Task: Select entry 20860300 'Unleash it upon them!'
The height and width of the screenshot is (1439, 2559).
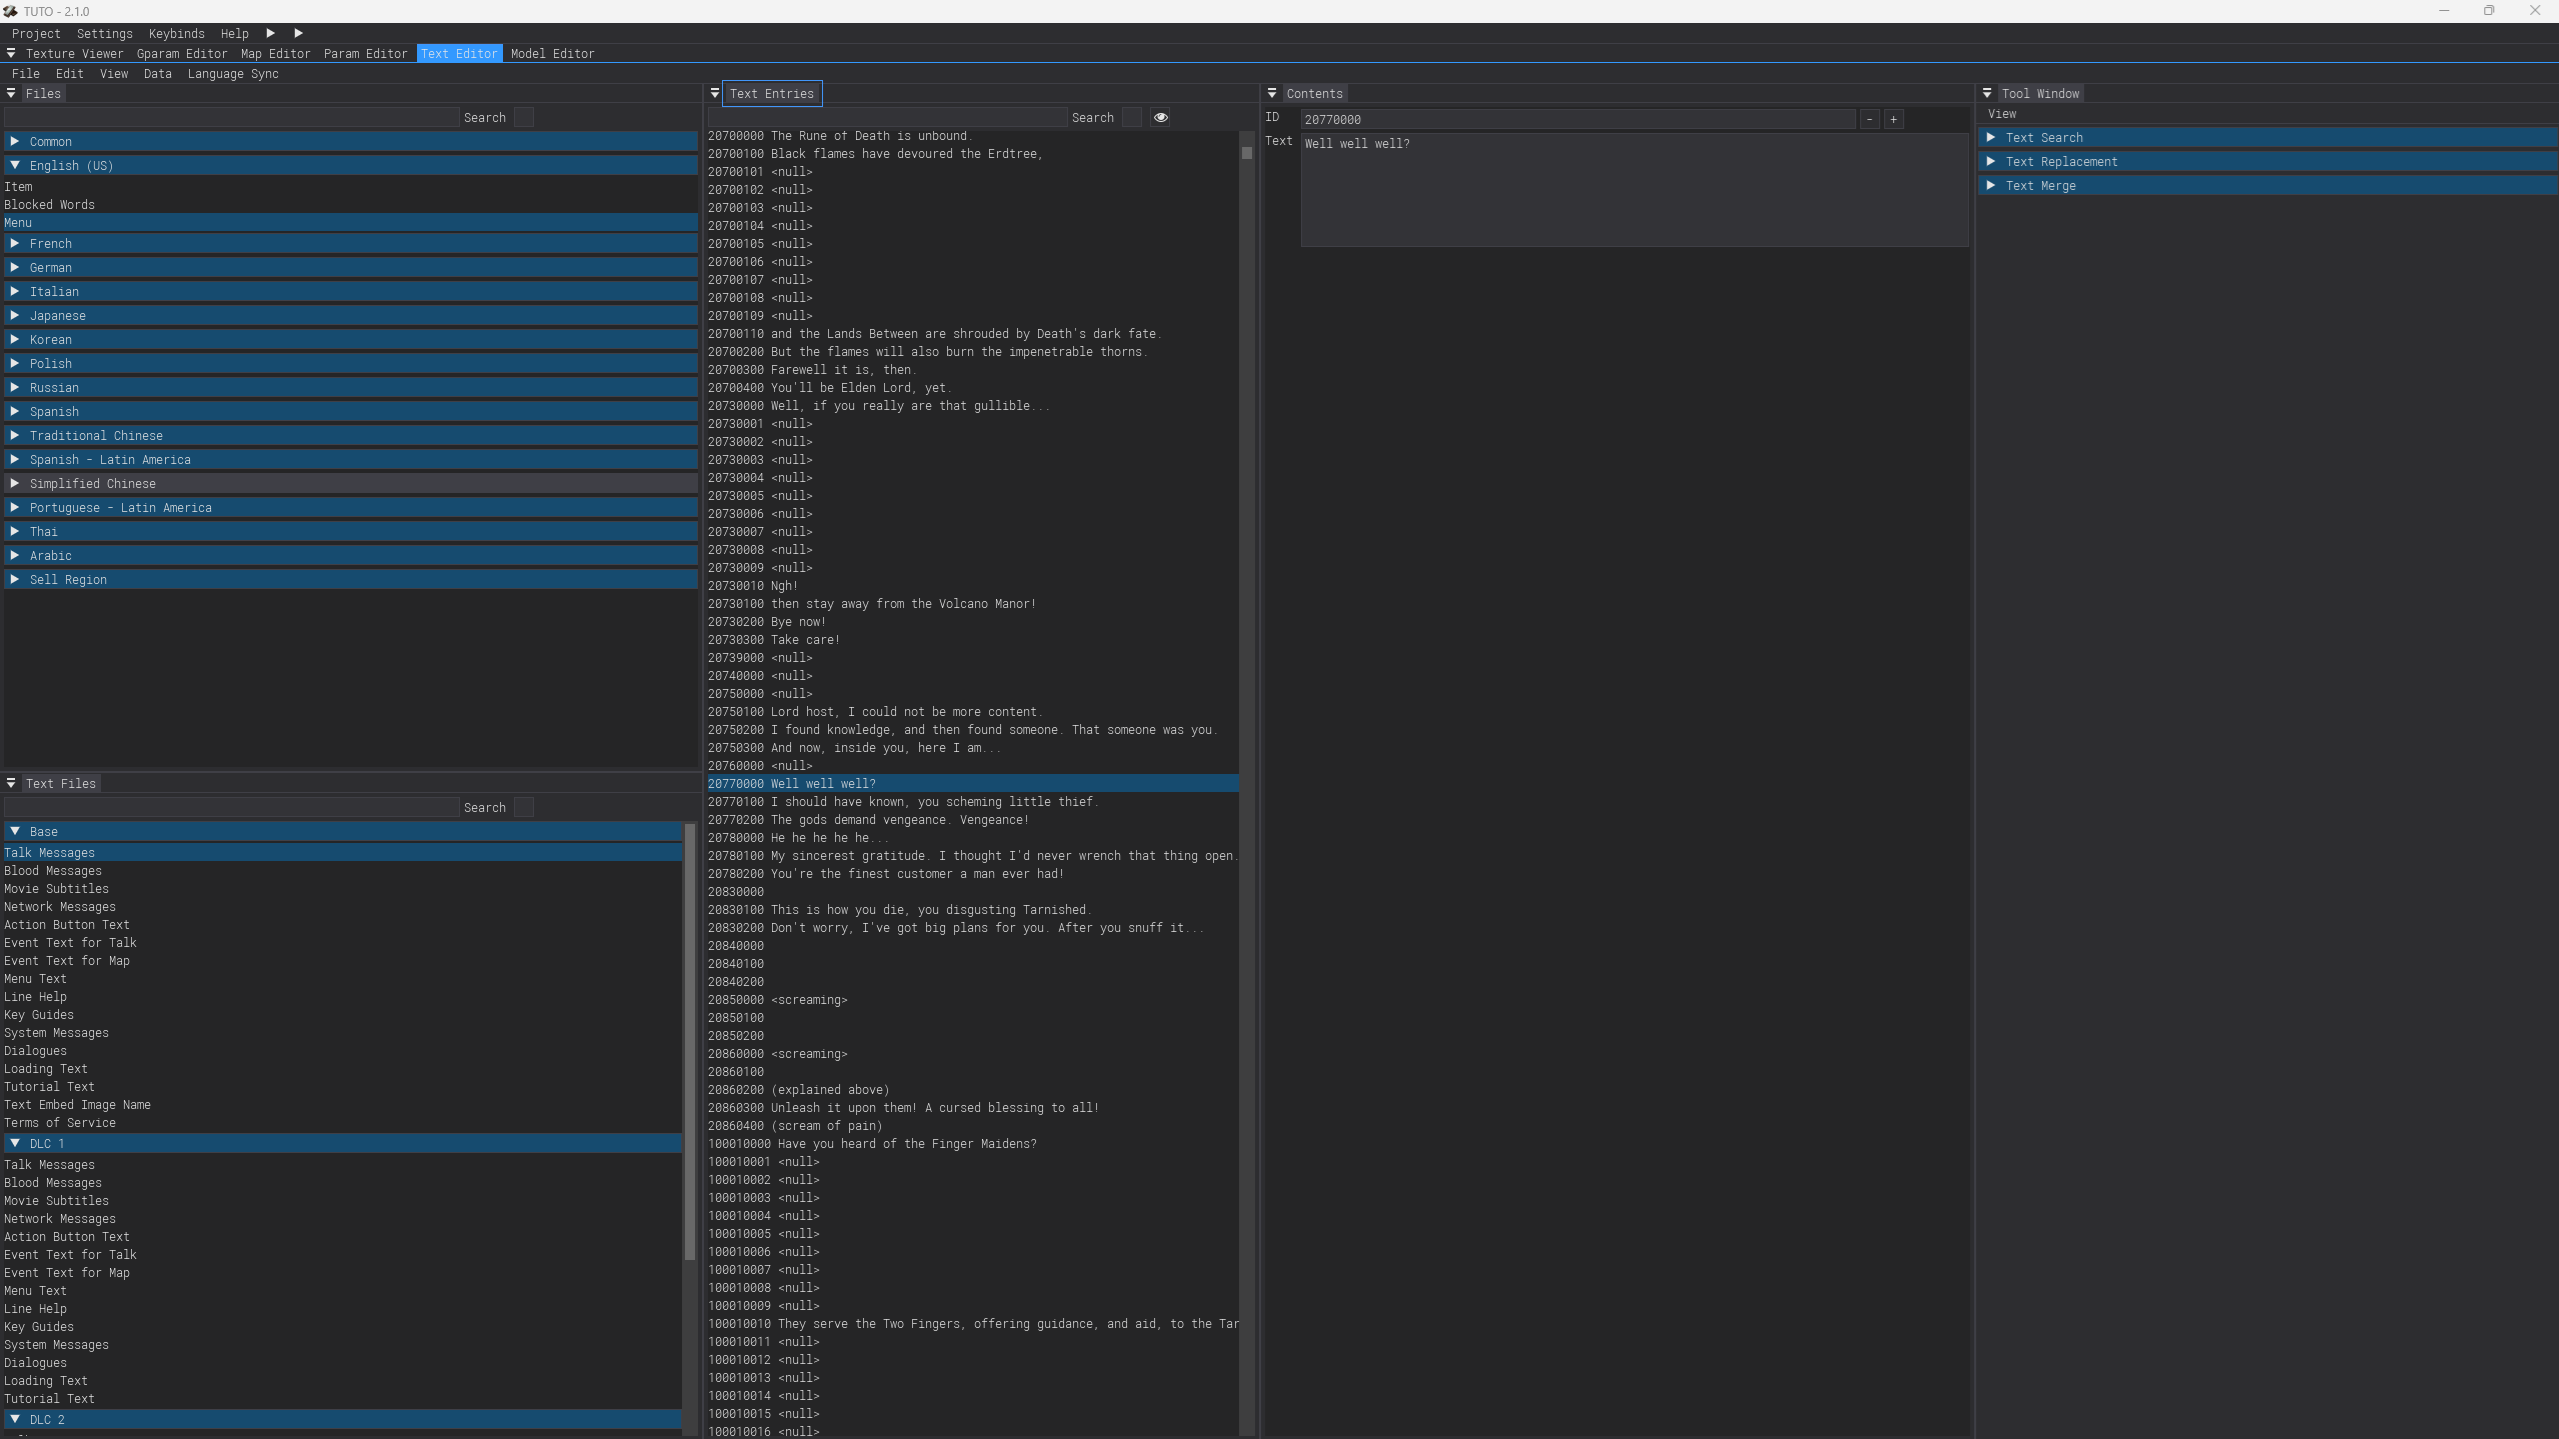Action: click(972, 1108)
